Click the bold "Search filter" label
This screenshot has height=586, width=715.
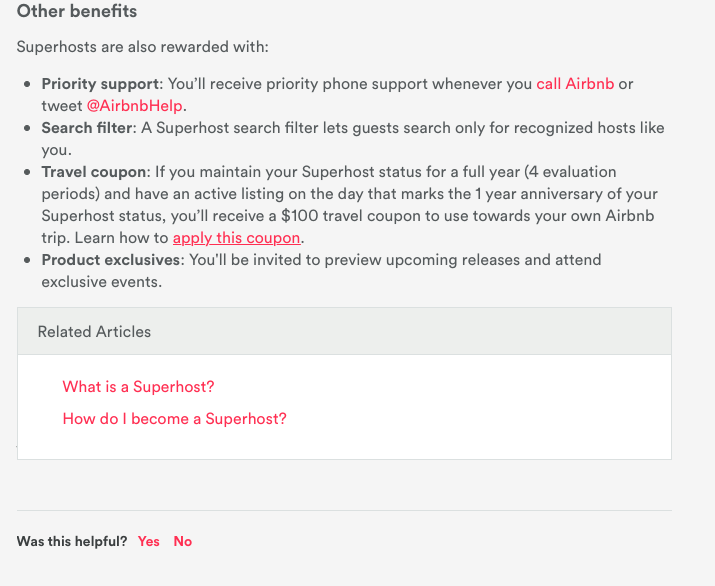tap(87, 128)
